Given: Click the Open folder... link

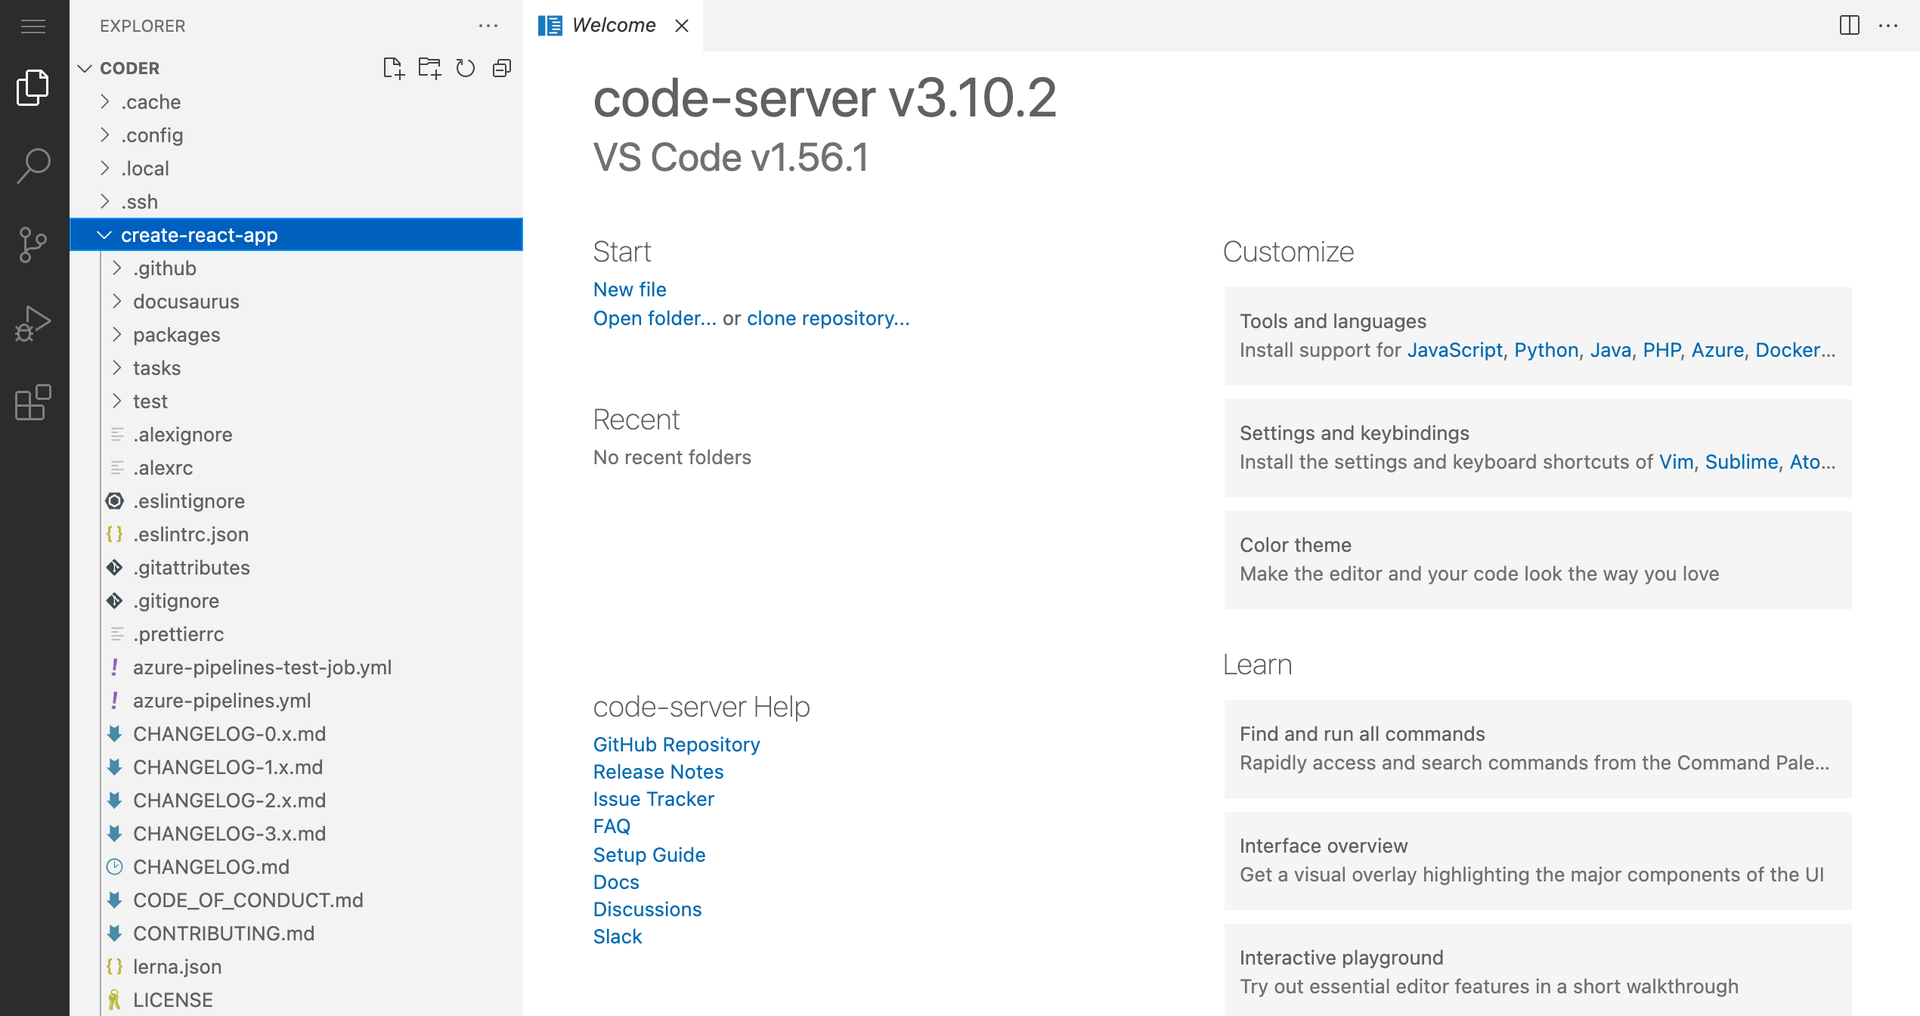Looking at the screenshot, I should pos(654,318).
